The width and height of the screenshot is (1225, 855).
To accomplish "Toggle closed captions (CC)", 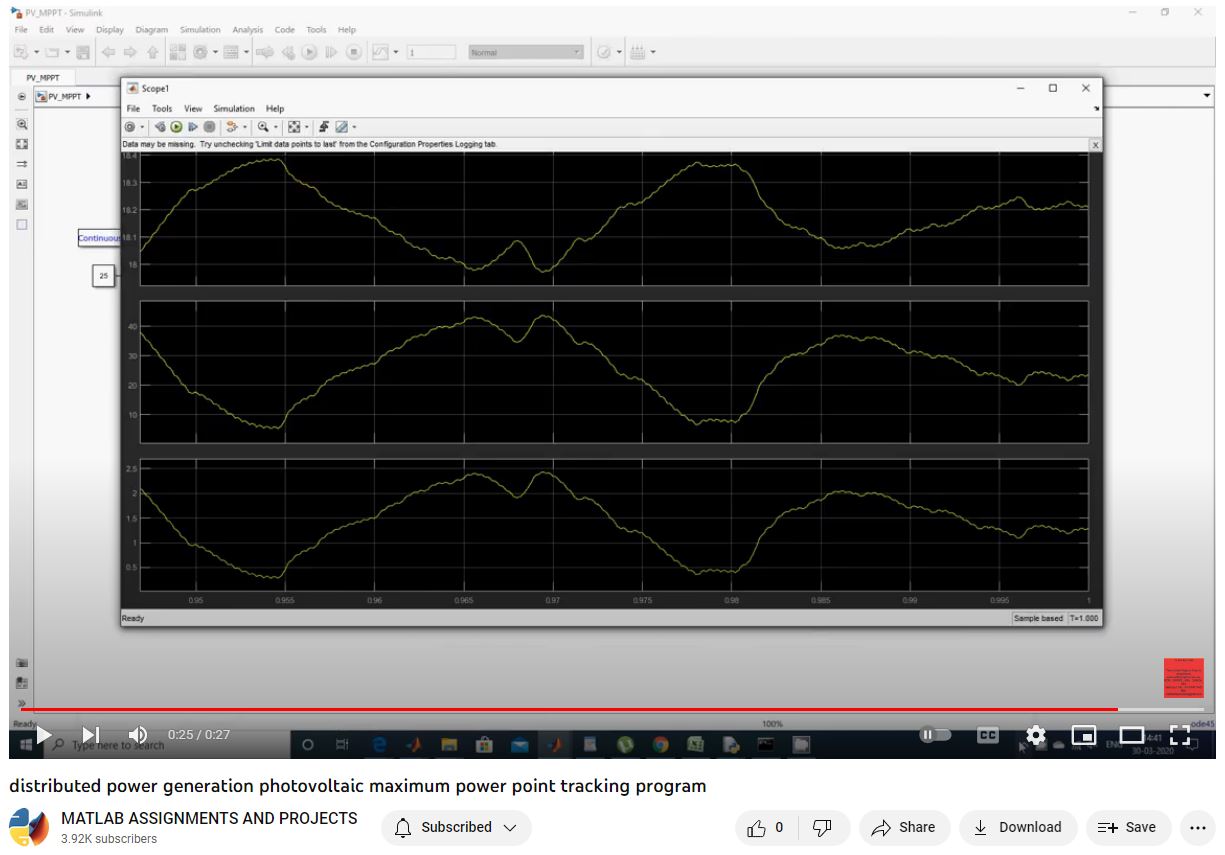I will [x=987, y=735].
